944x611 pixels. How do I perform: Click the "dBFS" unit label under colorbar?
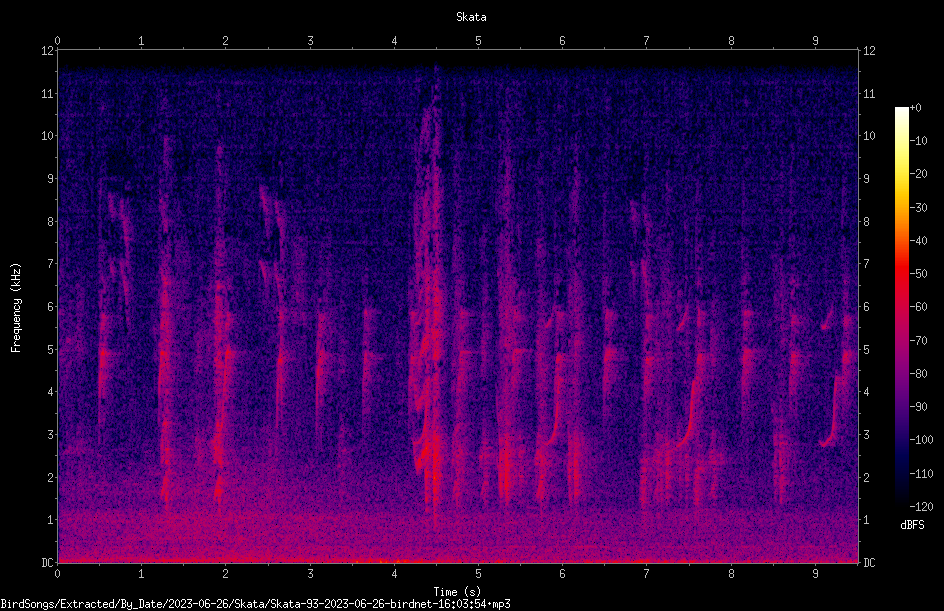coord(912,525)
